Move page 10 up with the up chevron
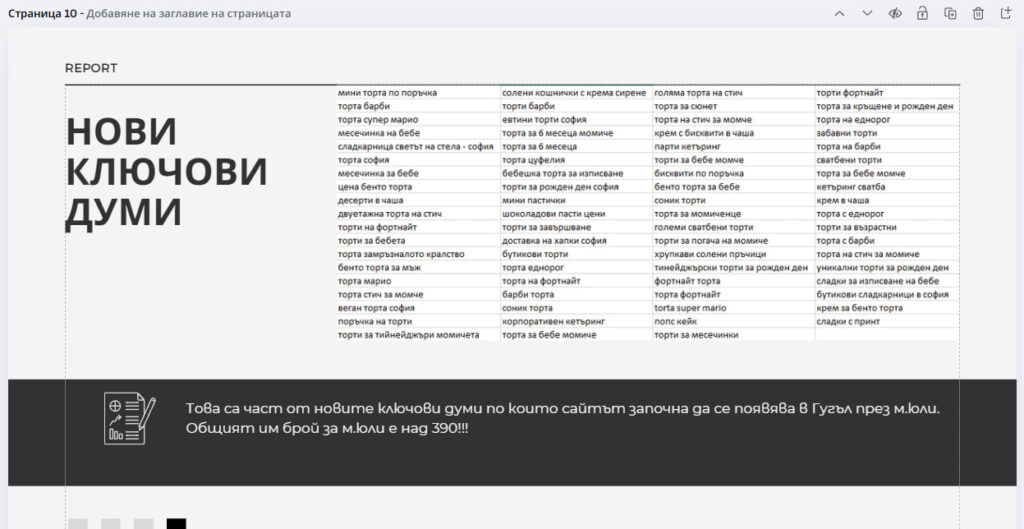Image resolution: width=1024 pixels, height=529 pixels. point(839,13)
